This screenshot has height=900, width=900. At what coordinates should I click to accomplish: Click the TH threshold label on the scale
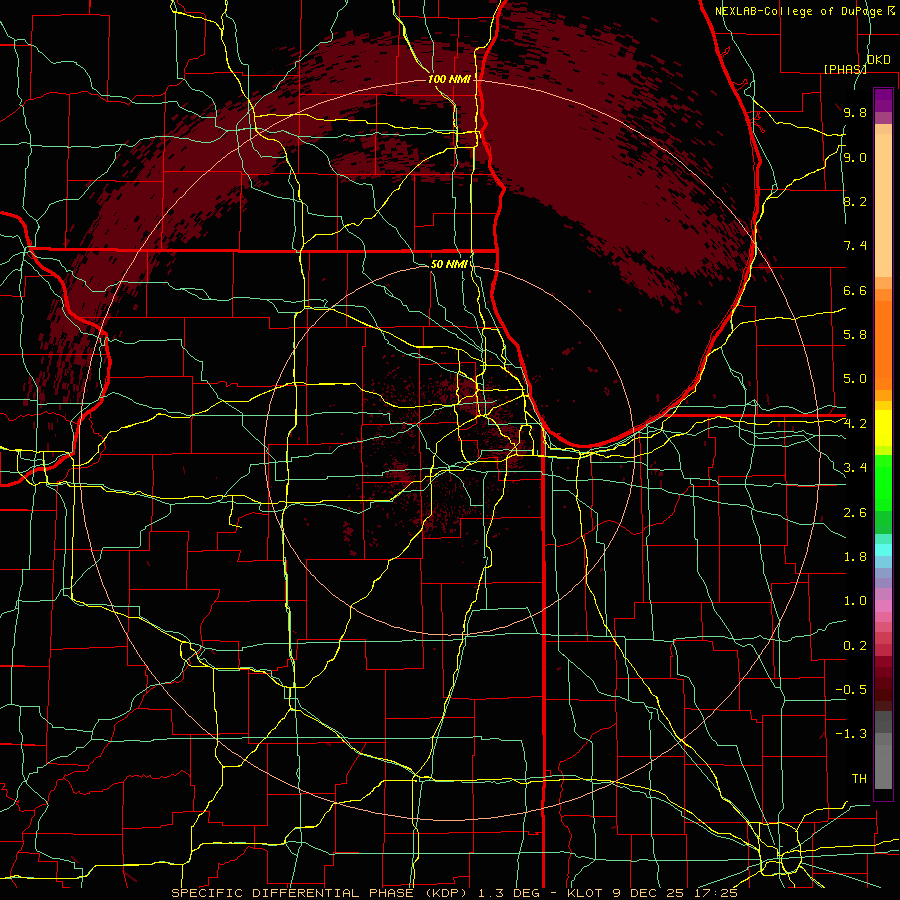coord(859,779)
